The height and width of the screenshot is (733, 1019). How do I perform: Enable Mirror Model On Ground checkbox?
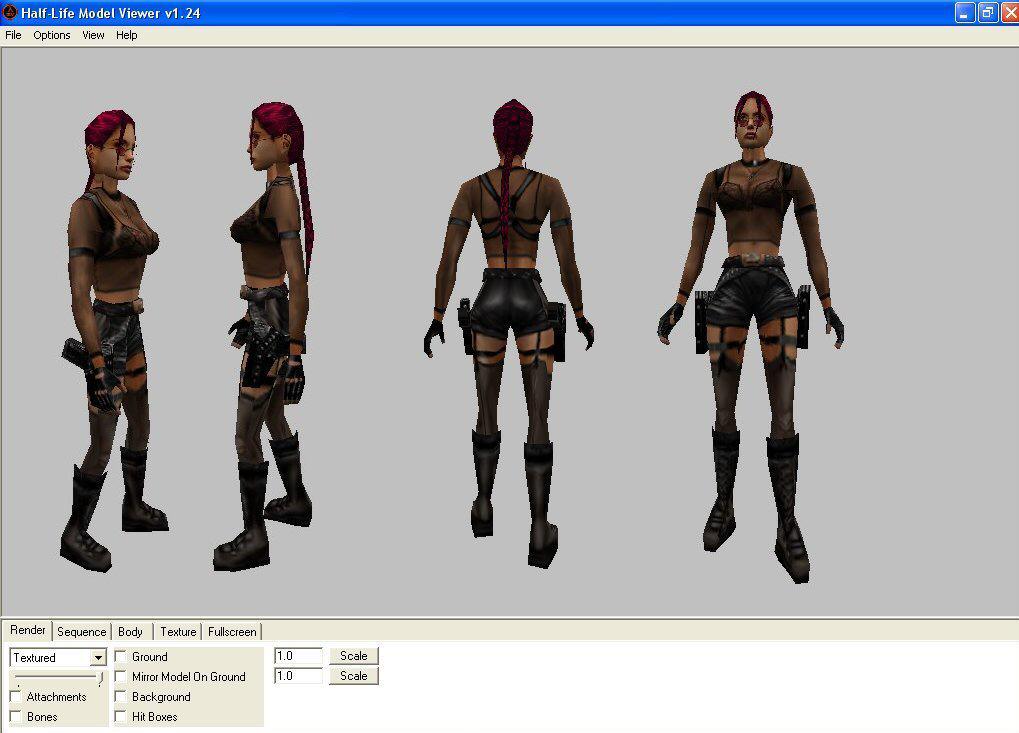121,677
